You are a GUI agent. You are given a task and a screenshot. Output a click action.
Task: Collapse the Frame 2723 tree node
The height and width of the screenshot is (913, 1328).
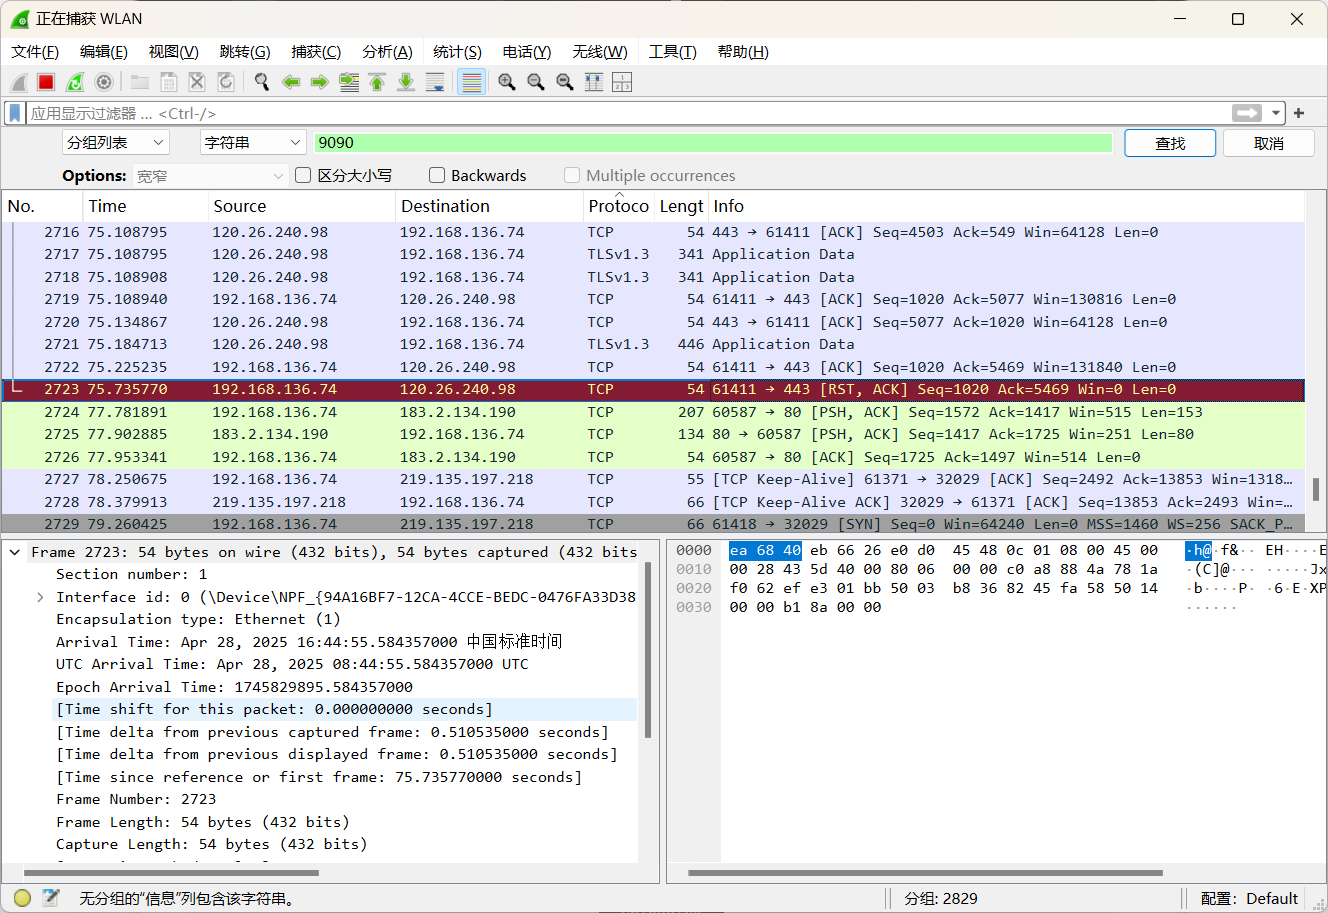coord(15,552)
